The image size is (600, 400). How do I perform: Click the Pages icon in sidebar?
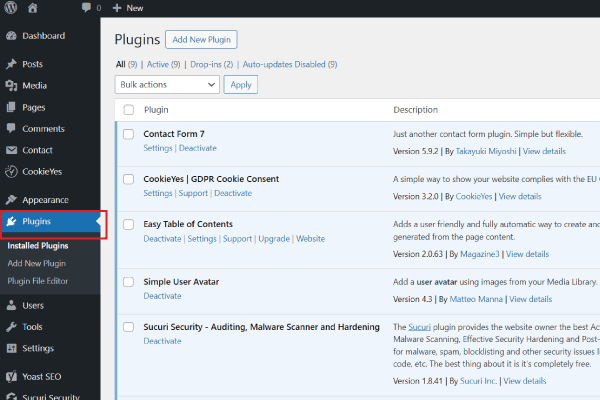11,107
